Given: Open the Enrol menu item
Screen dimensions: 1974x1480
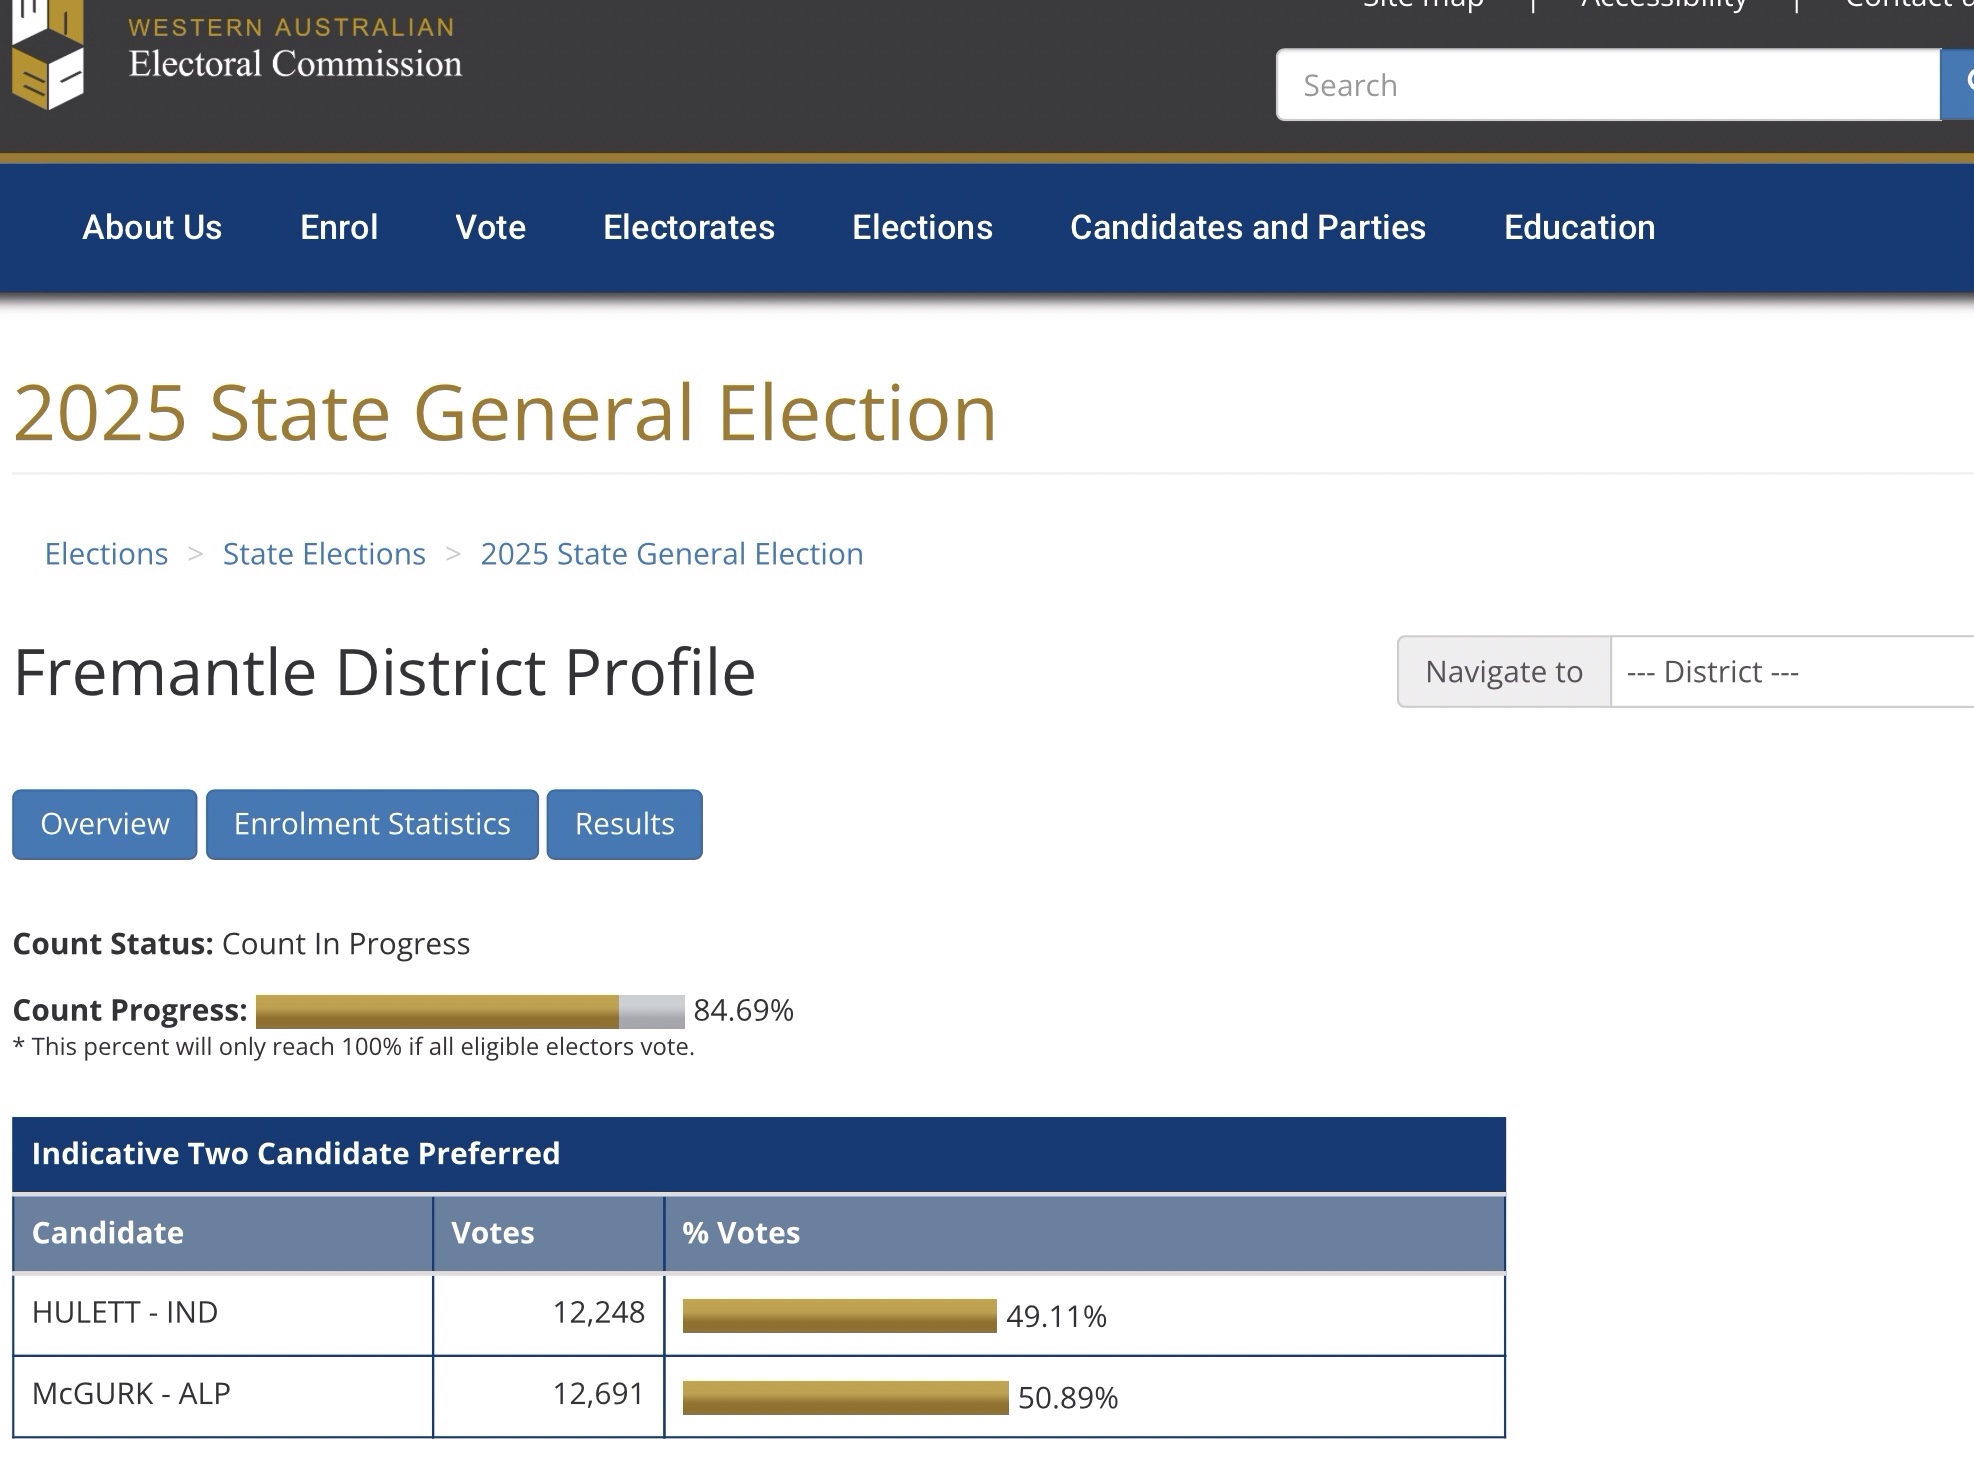Looking at the screenshot, I should (339, 228).
